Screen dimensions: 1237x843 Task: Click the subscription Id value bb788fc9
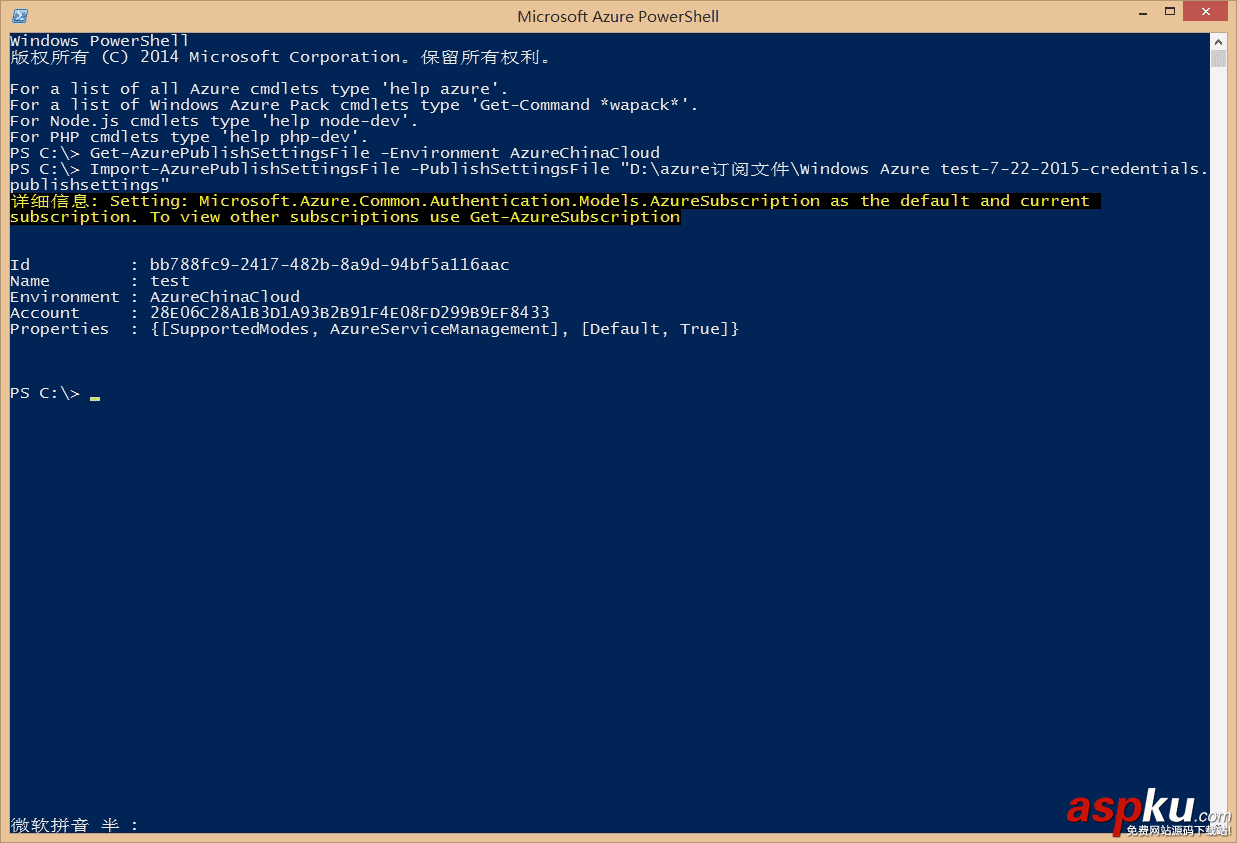329,265
